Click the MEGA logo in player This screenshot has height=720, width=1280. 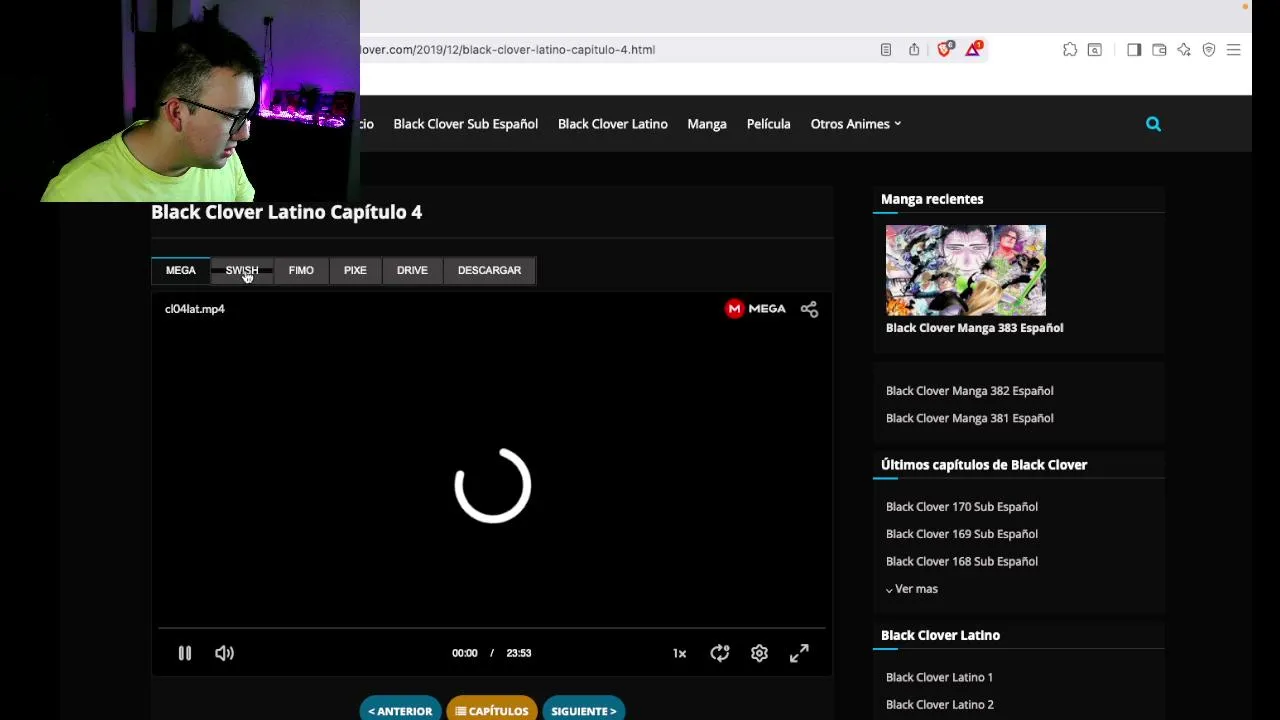pyautogui.click(x=755, y=309)
